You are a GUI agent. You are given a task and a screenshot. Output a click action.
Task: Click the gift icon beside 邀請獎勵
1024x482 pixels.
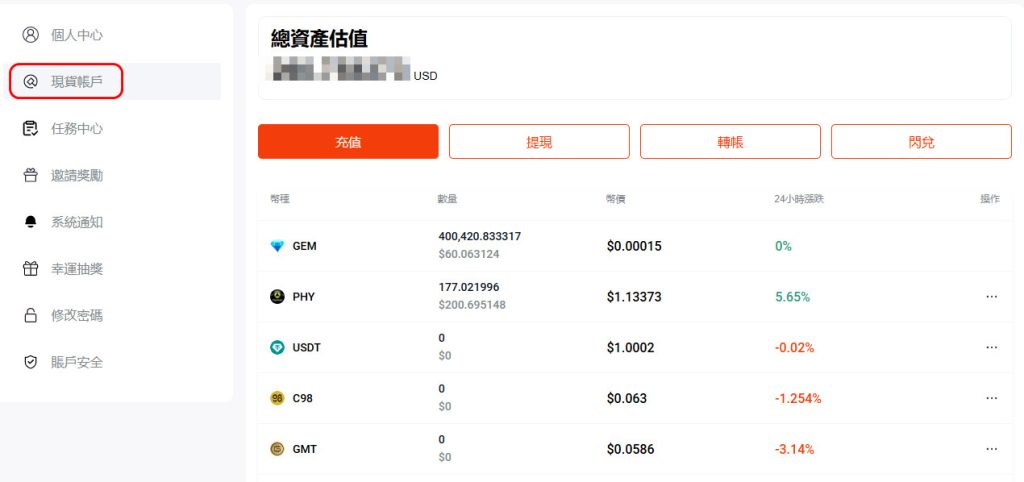pyautogui.click(x=31, y=176)
